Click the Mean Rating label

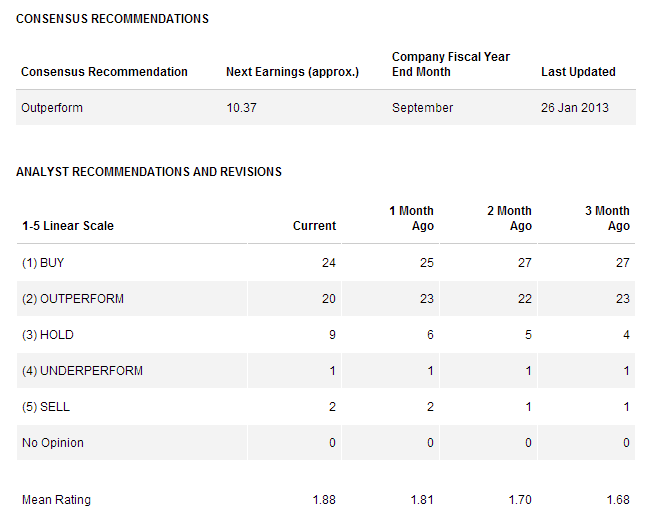pyautogui.click(x=56, y=500)
